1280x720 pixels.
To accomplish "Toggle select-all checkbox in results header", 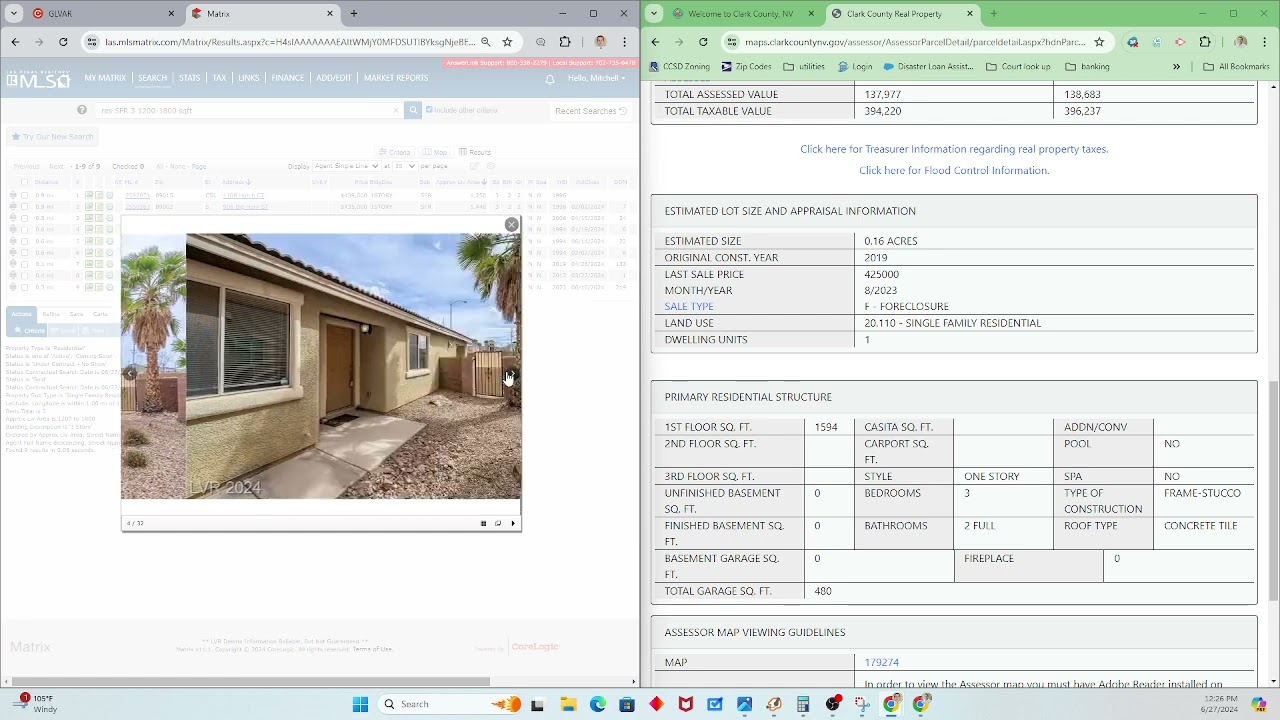I will [x=24, y=182].
